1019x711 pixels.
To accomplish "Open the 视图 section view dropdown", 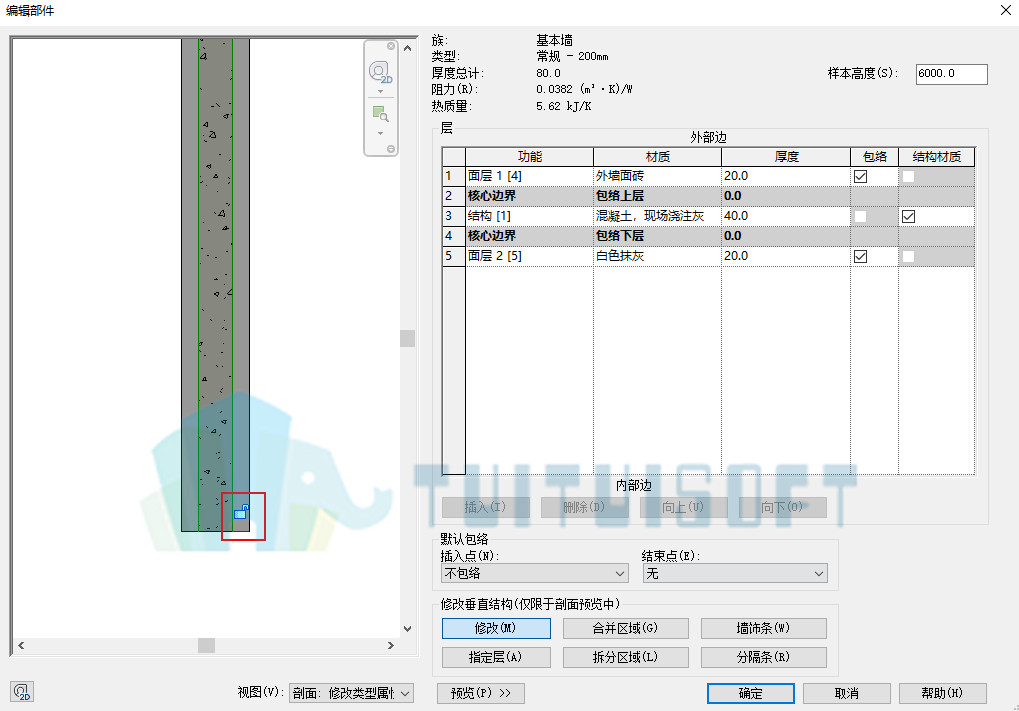I will click(x=351, y=693).
